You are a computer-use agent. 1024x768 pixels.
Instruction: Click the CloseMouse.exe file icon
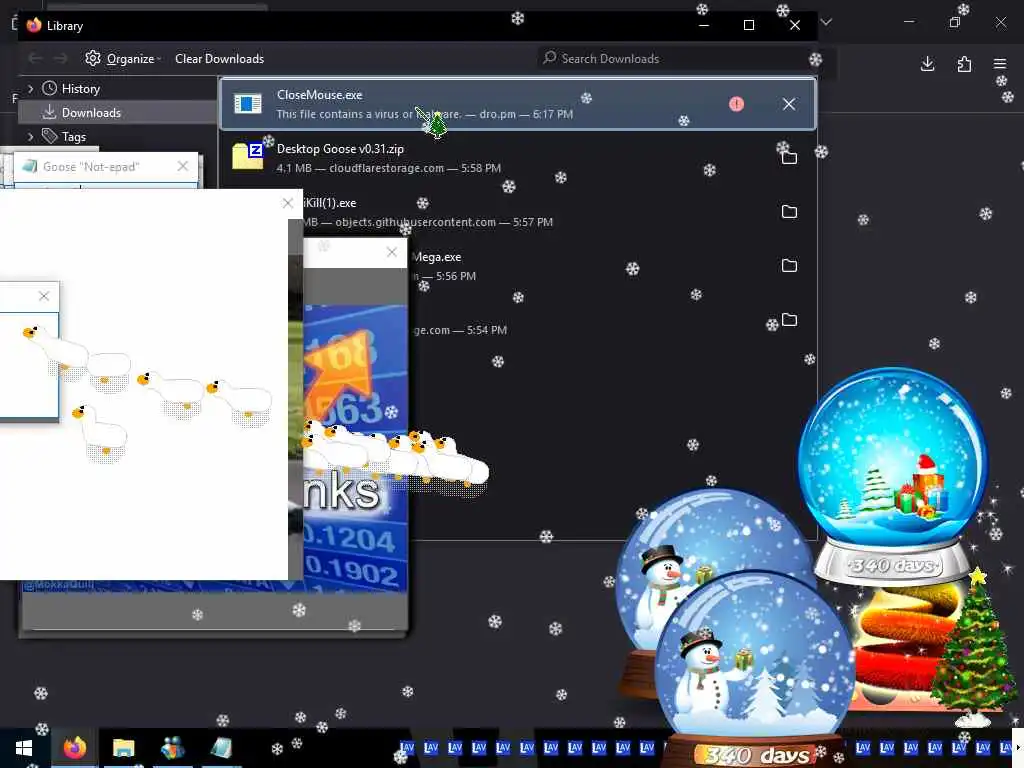[x=248, y=103]
